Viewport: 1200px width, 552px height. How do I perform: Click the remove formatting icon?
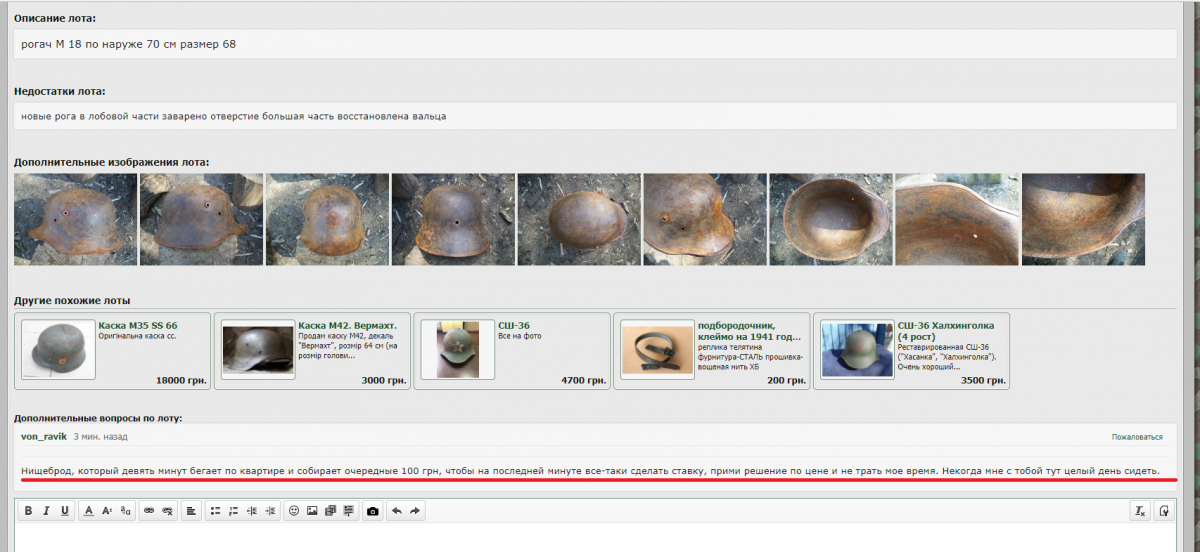(1139, 511)
